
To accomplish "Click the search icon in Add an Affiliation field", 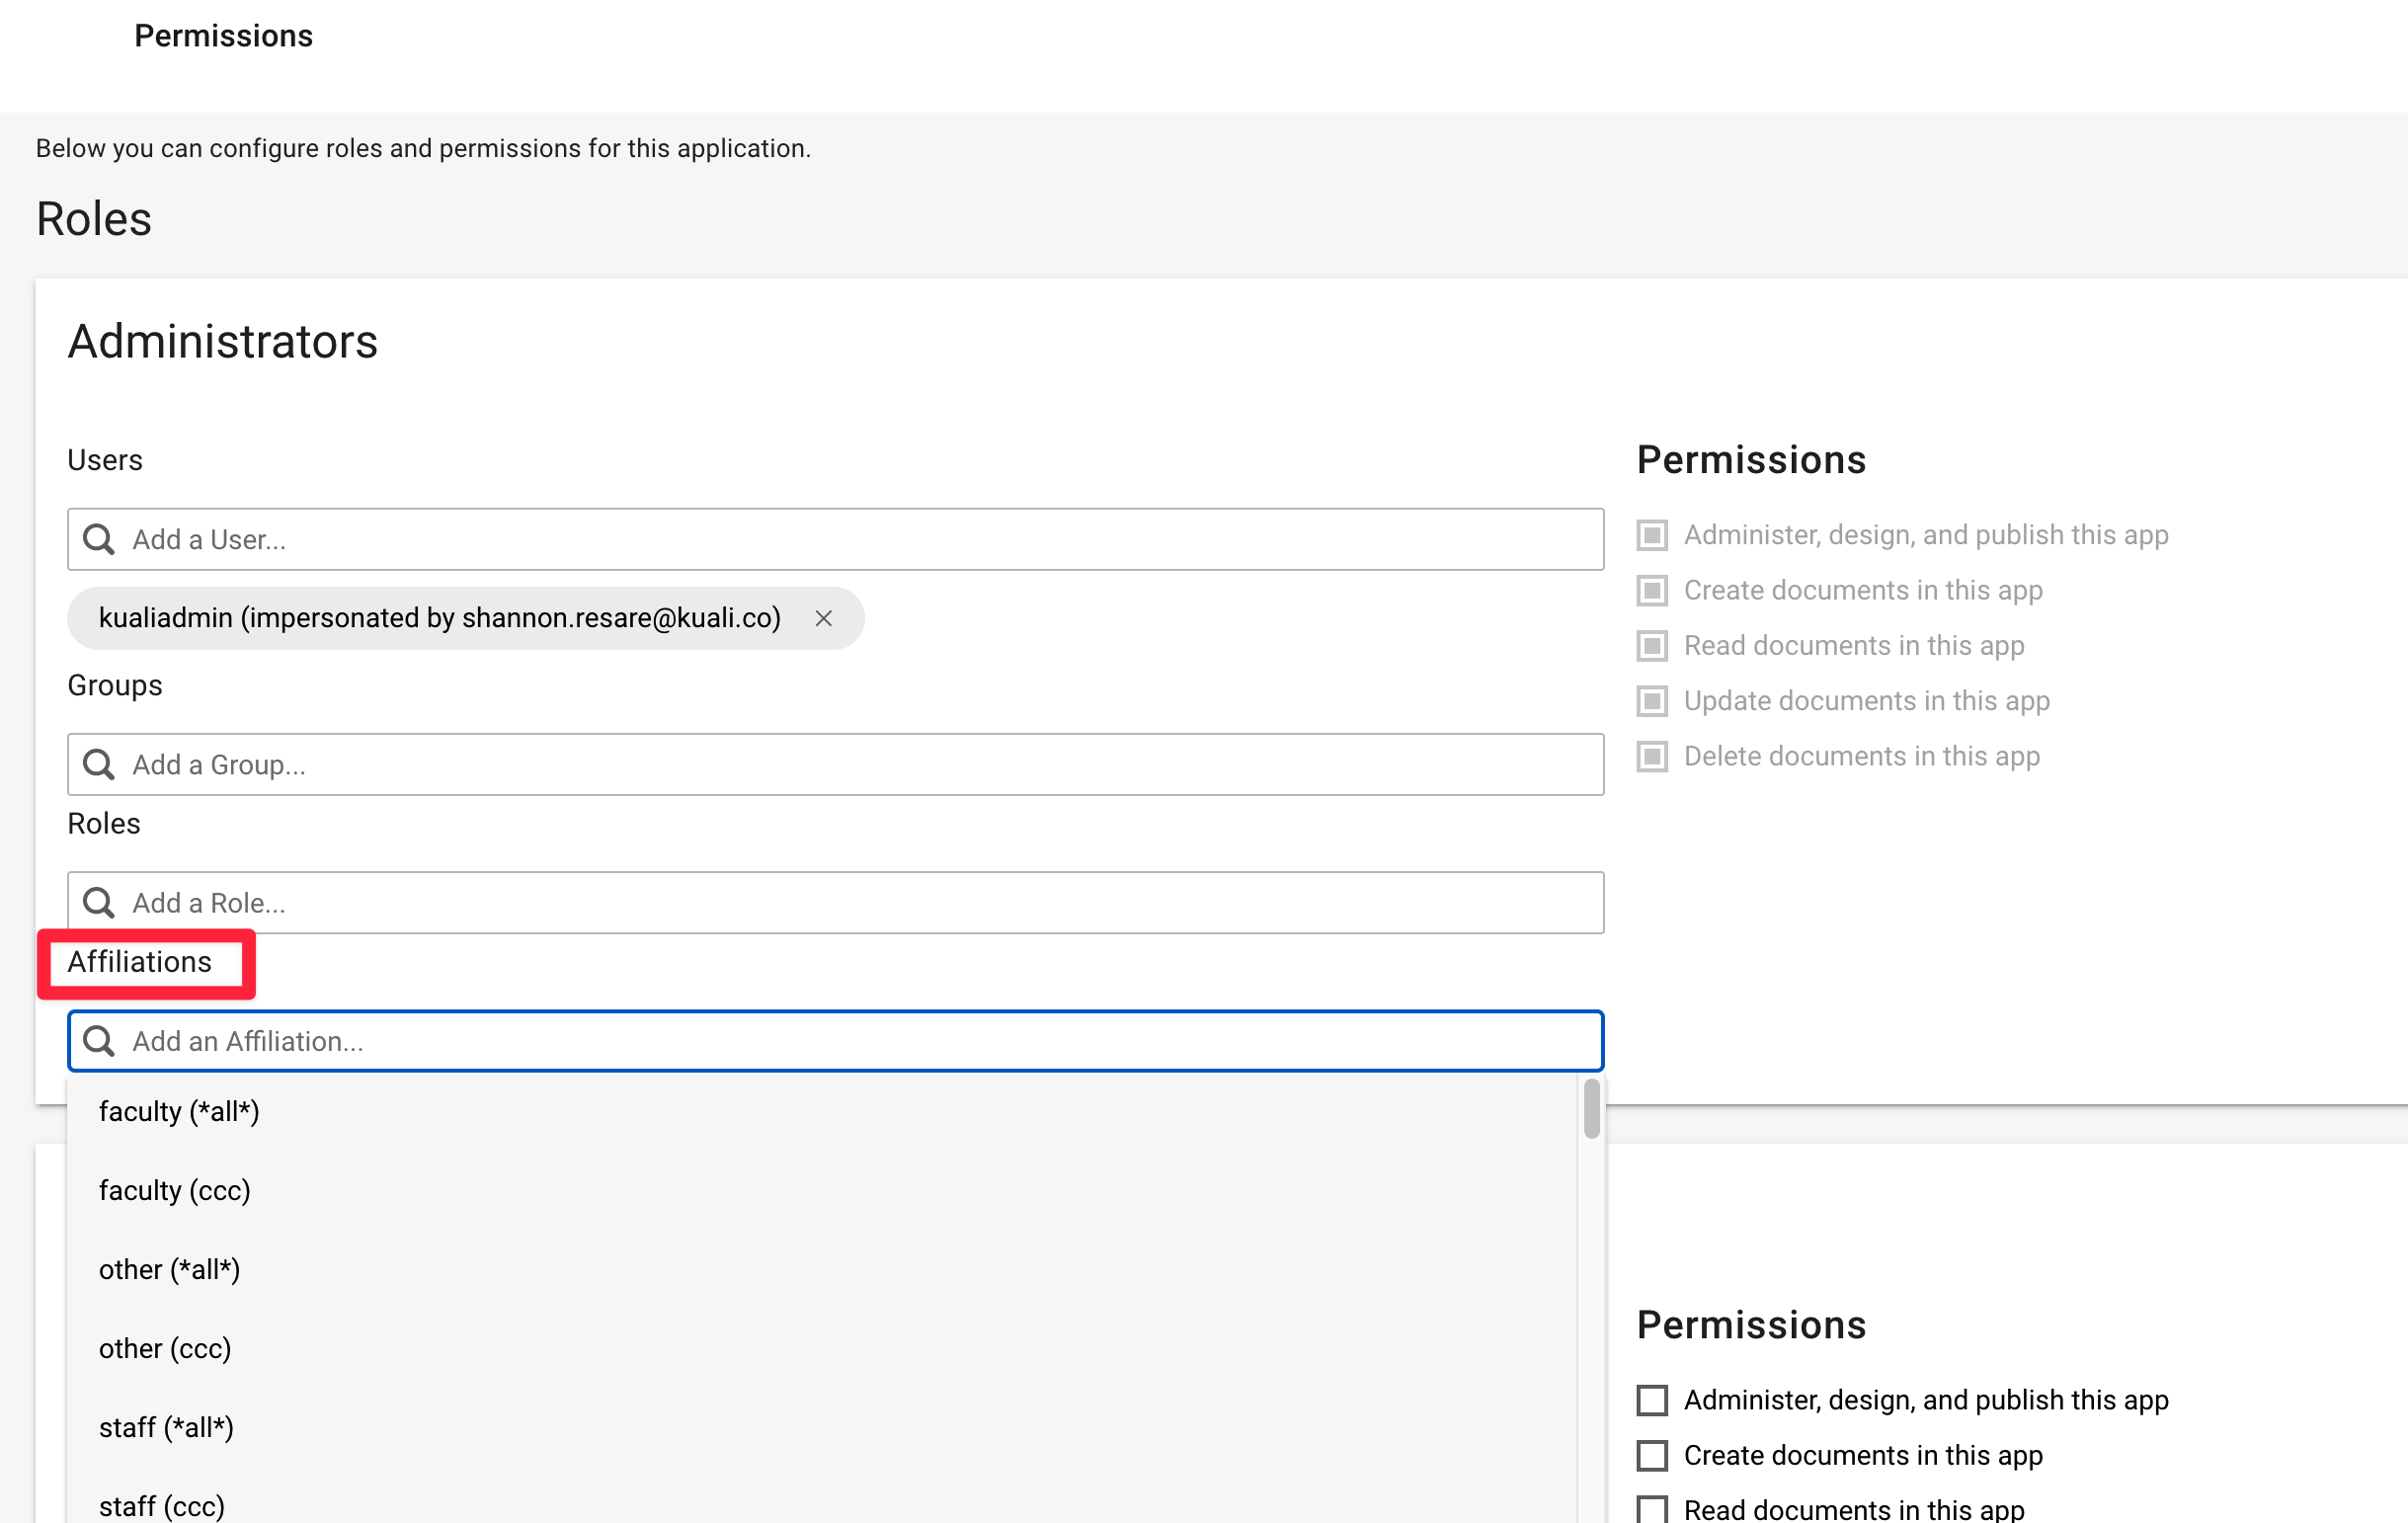I will coord(98,1041).
